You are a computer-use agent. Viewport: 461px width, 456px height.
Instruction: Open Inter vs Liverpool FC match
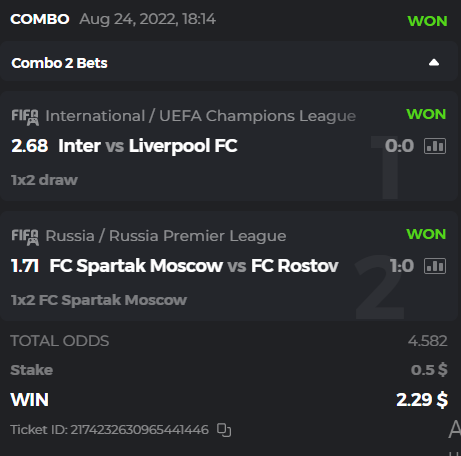coord(148,146)
